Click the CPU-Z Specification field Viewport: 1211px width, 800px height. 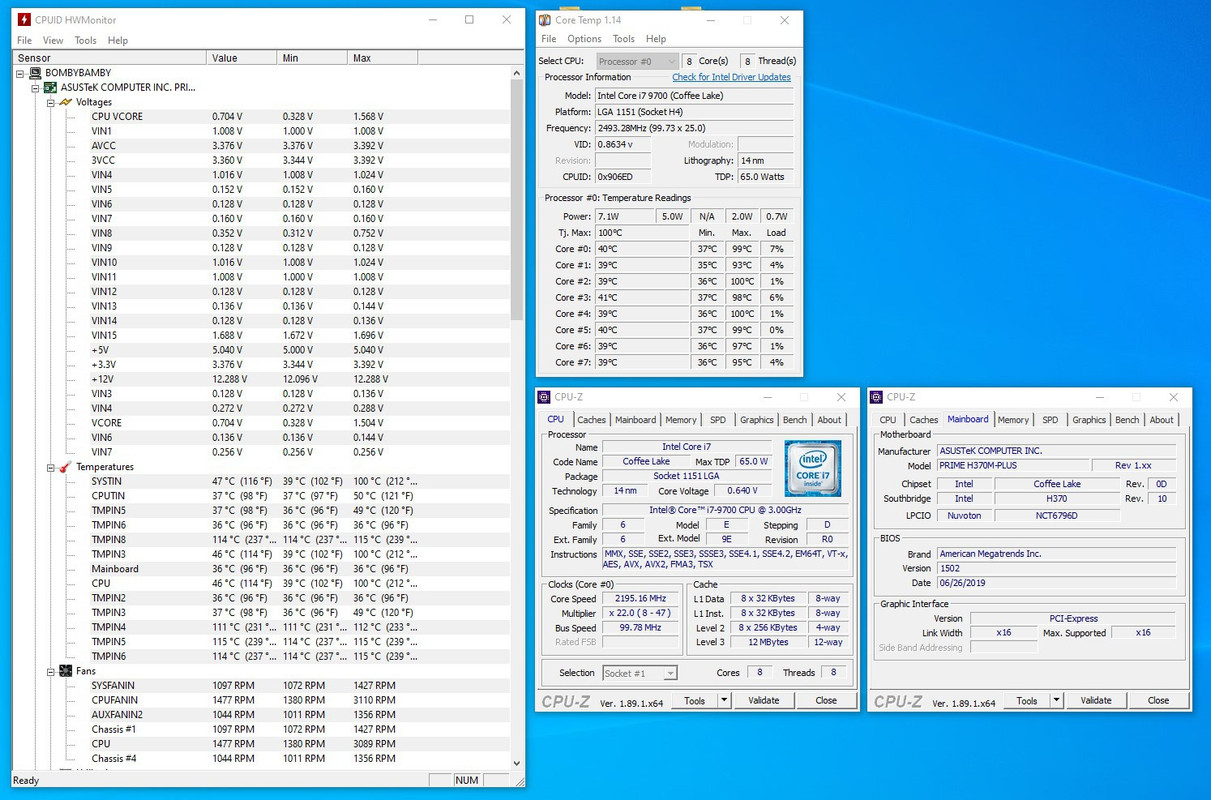click(x=727, y=510)
